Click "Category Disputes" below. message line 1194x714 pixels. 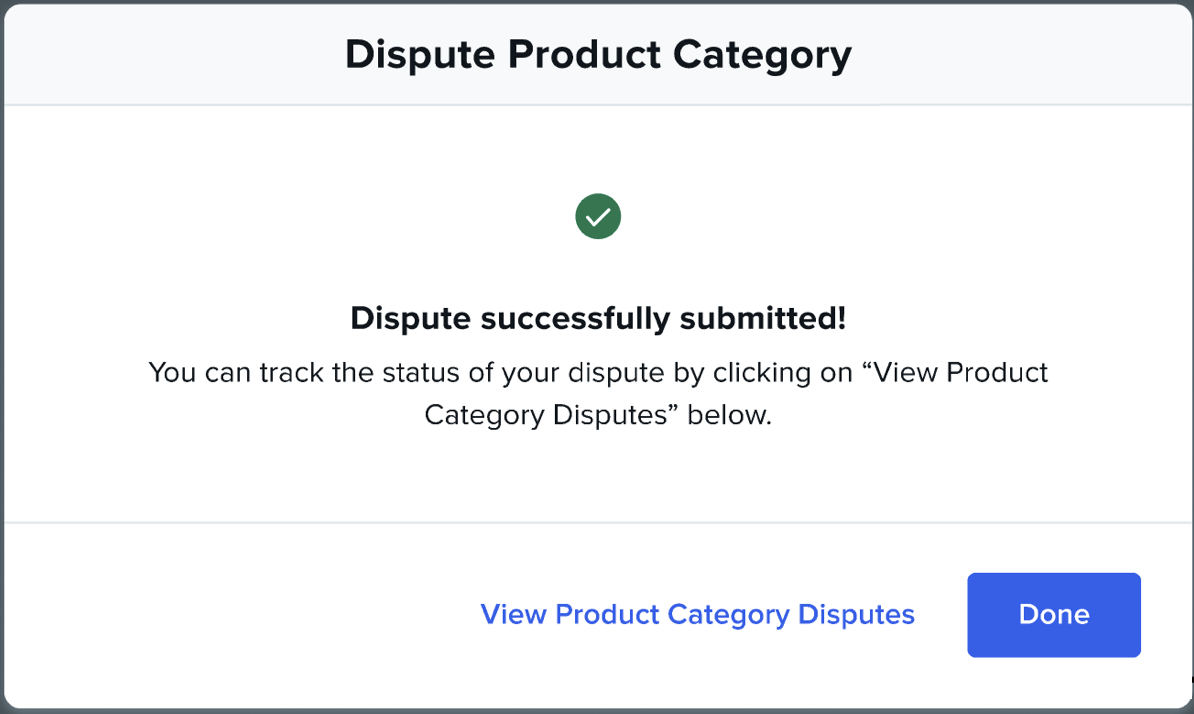(x=598, y=415)
